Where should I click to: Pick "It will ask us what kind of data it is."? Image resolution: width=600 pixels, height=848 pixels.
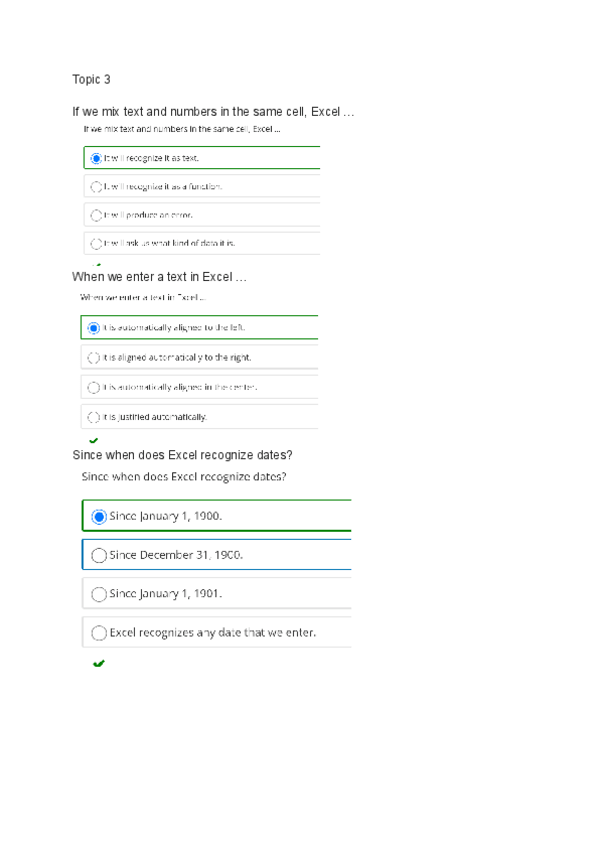[97, 242]
